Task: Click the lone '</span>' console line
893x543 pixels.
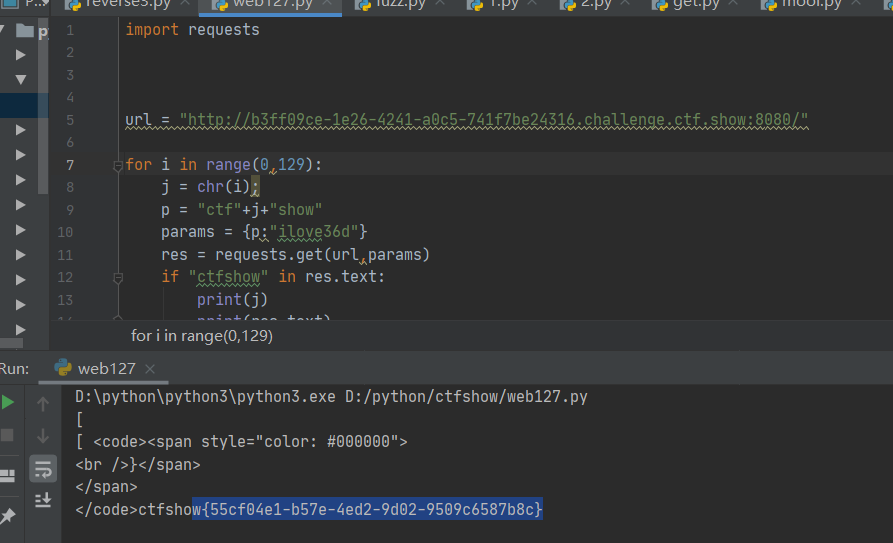Action: click(x=106, y=487)
